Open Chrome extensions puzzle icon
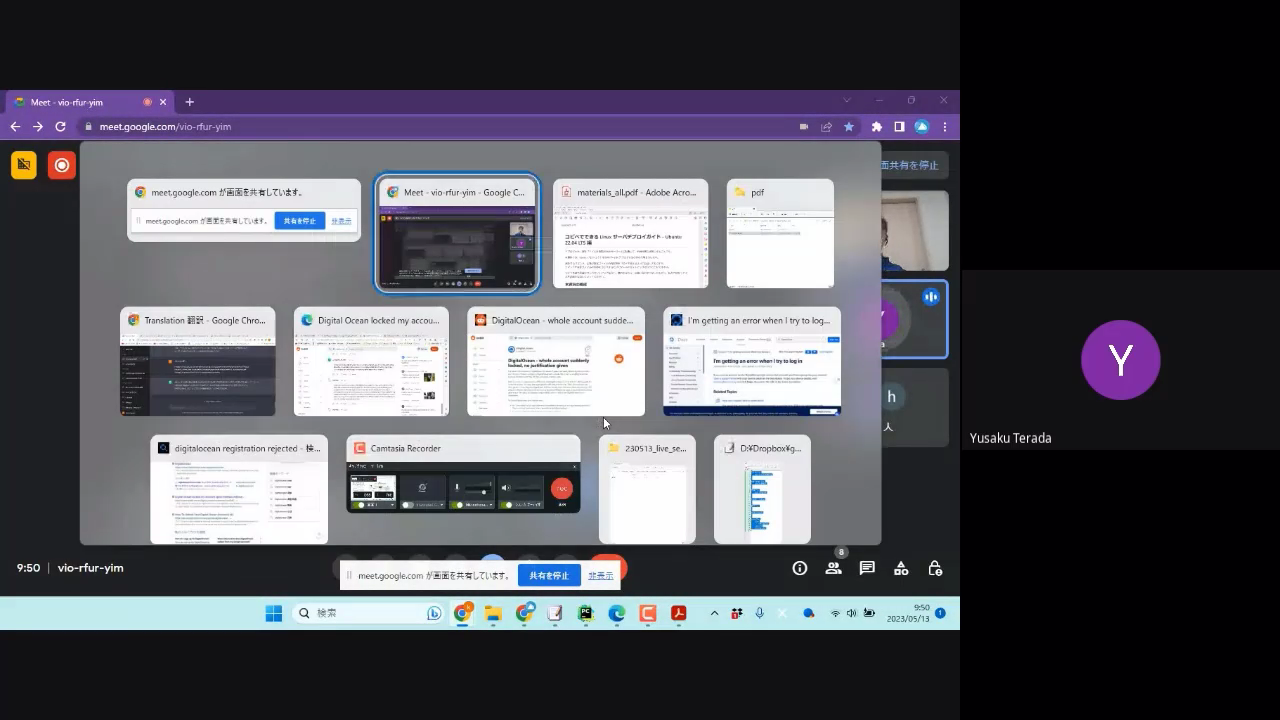This screenshot has width=1280, height=720. click(x=877, y=127)
